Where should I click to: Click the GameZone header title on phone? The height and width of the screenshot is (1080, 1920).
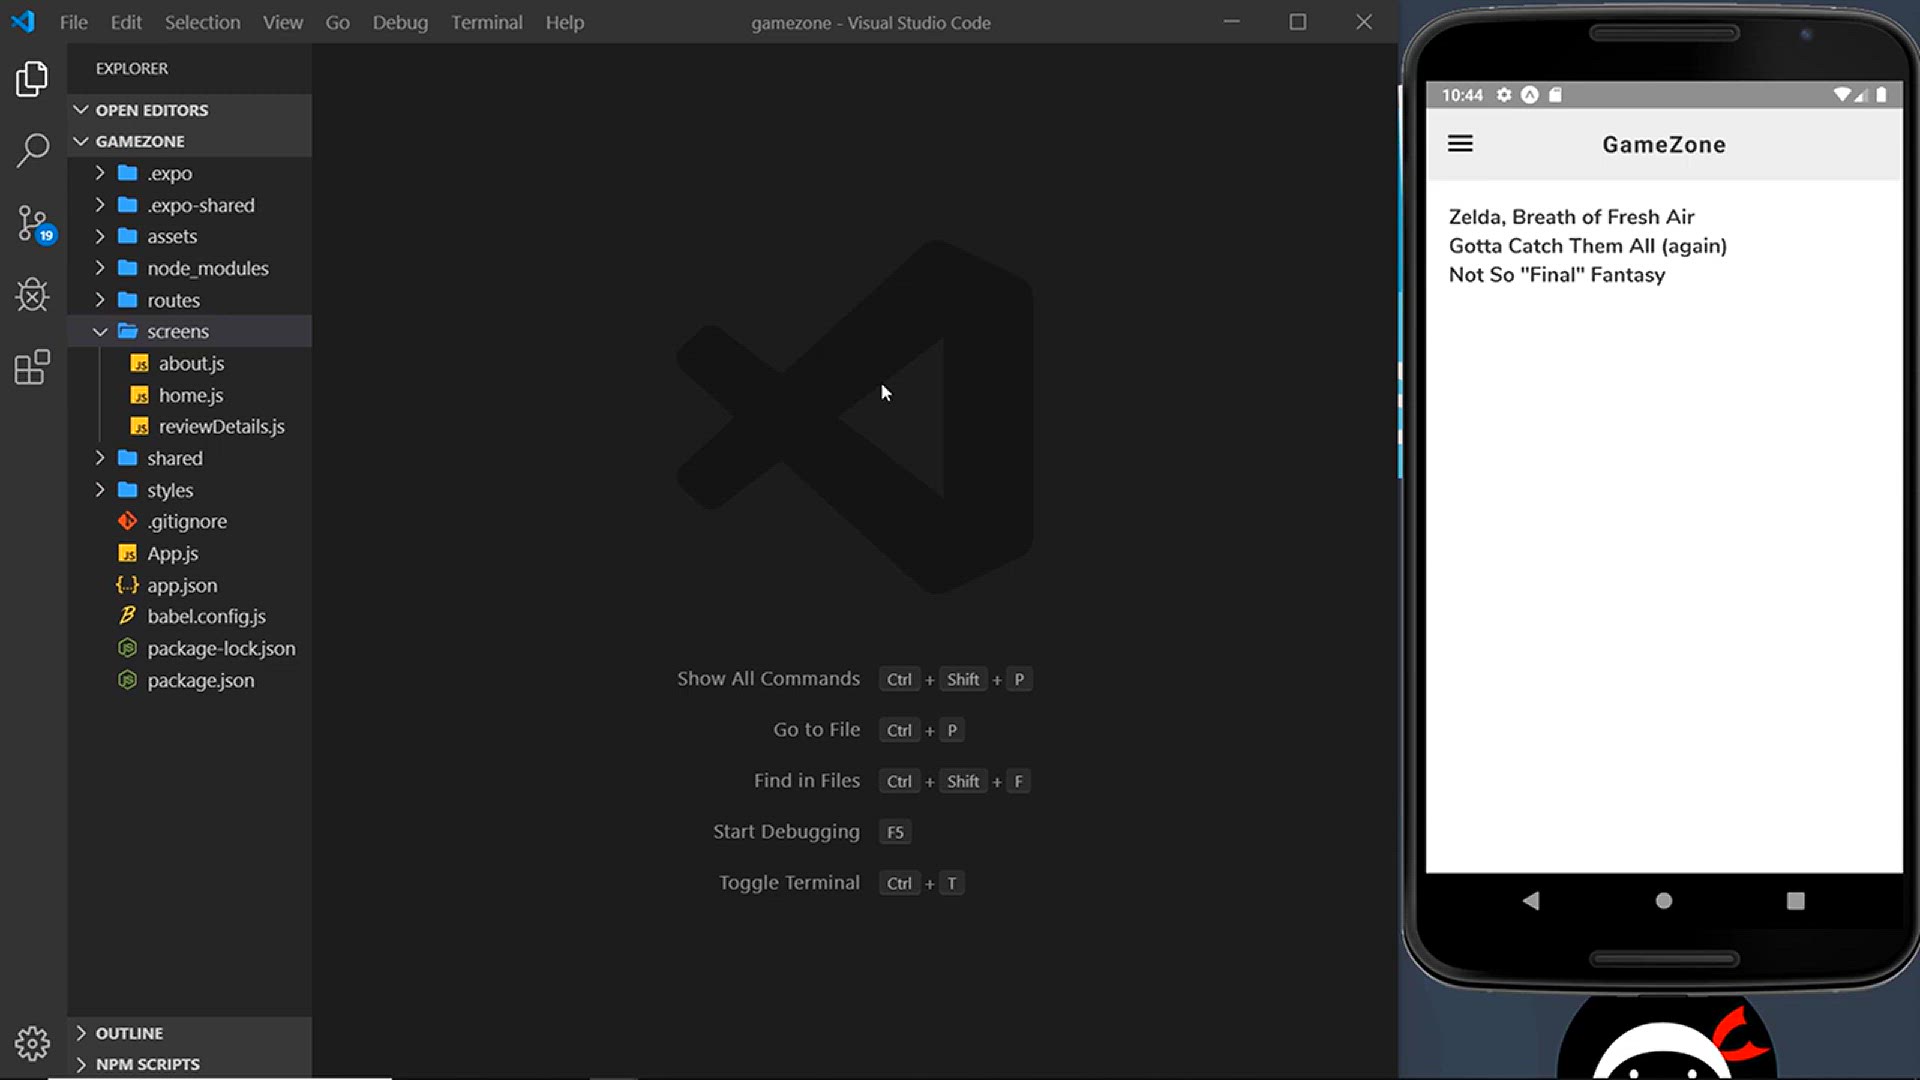(1664, 145)
